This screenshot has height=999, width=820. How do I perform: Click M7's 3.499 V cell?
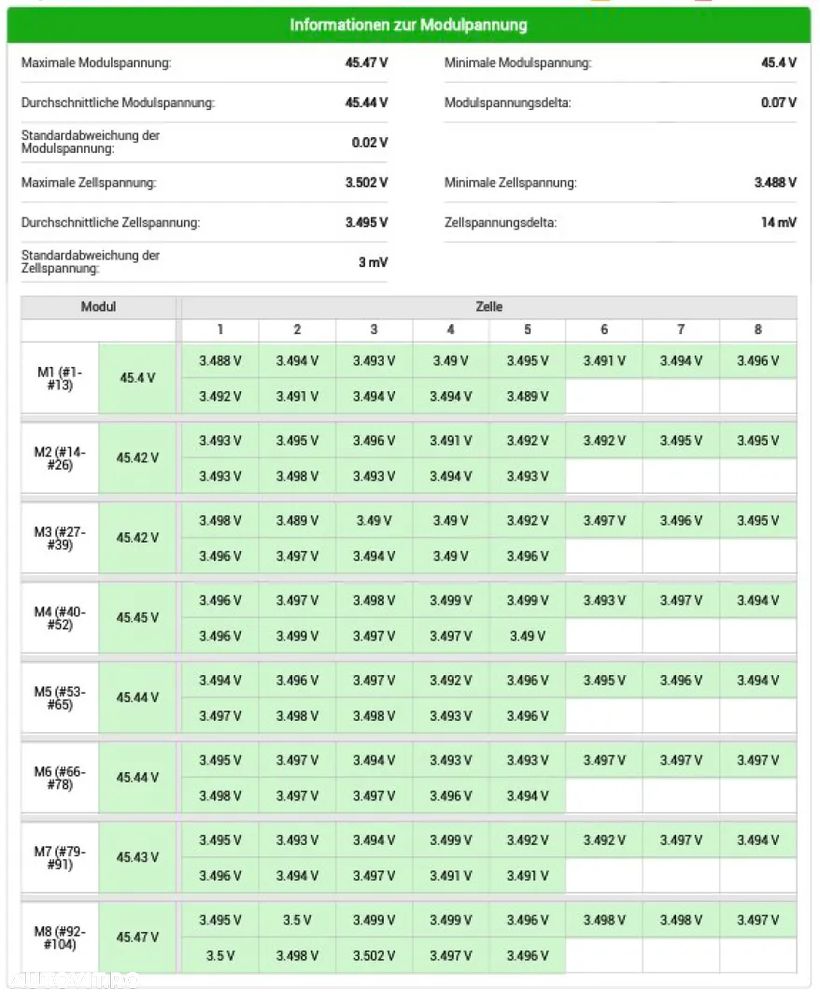450,840
